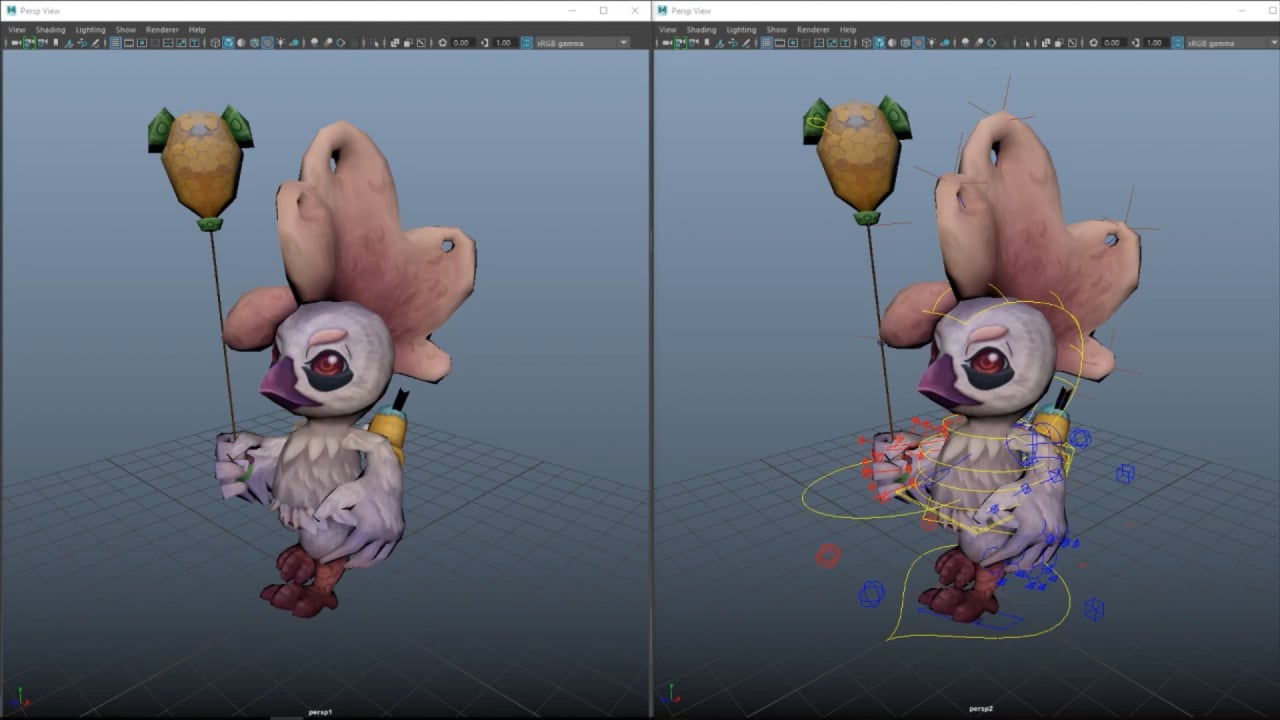Toggle the grid display in the right panel
Screen dimensions: 1280x720
click(766, 43)
